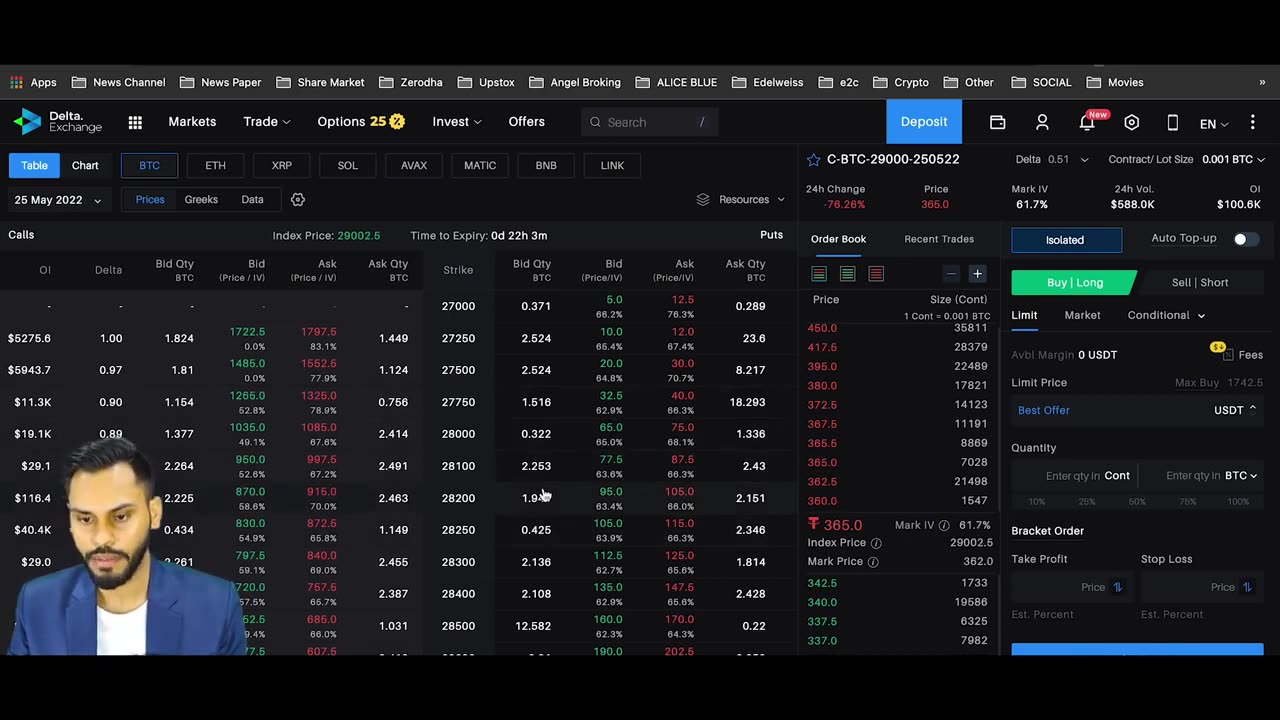1280x720 pixels.
Task: Select Buy | Long order side
Action: click(1075, 282)
